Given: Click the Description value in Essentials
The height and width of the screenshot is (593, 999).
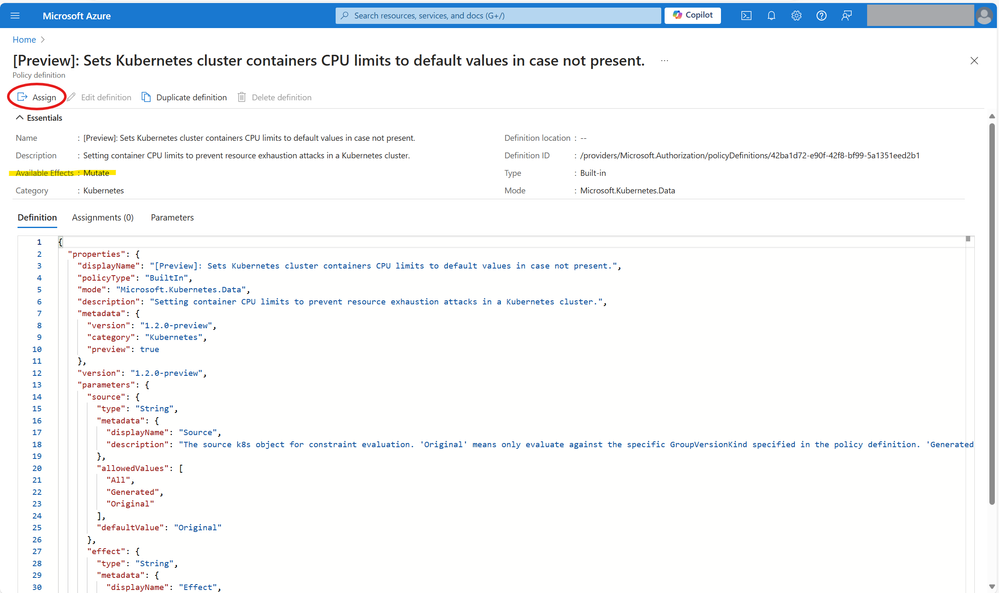Looking at the screenshot, I should (x=247, y=155).
